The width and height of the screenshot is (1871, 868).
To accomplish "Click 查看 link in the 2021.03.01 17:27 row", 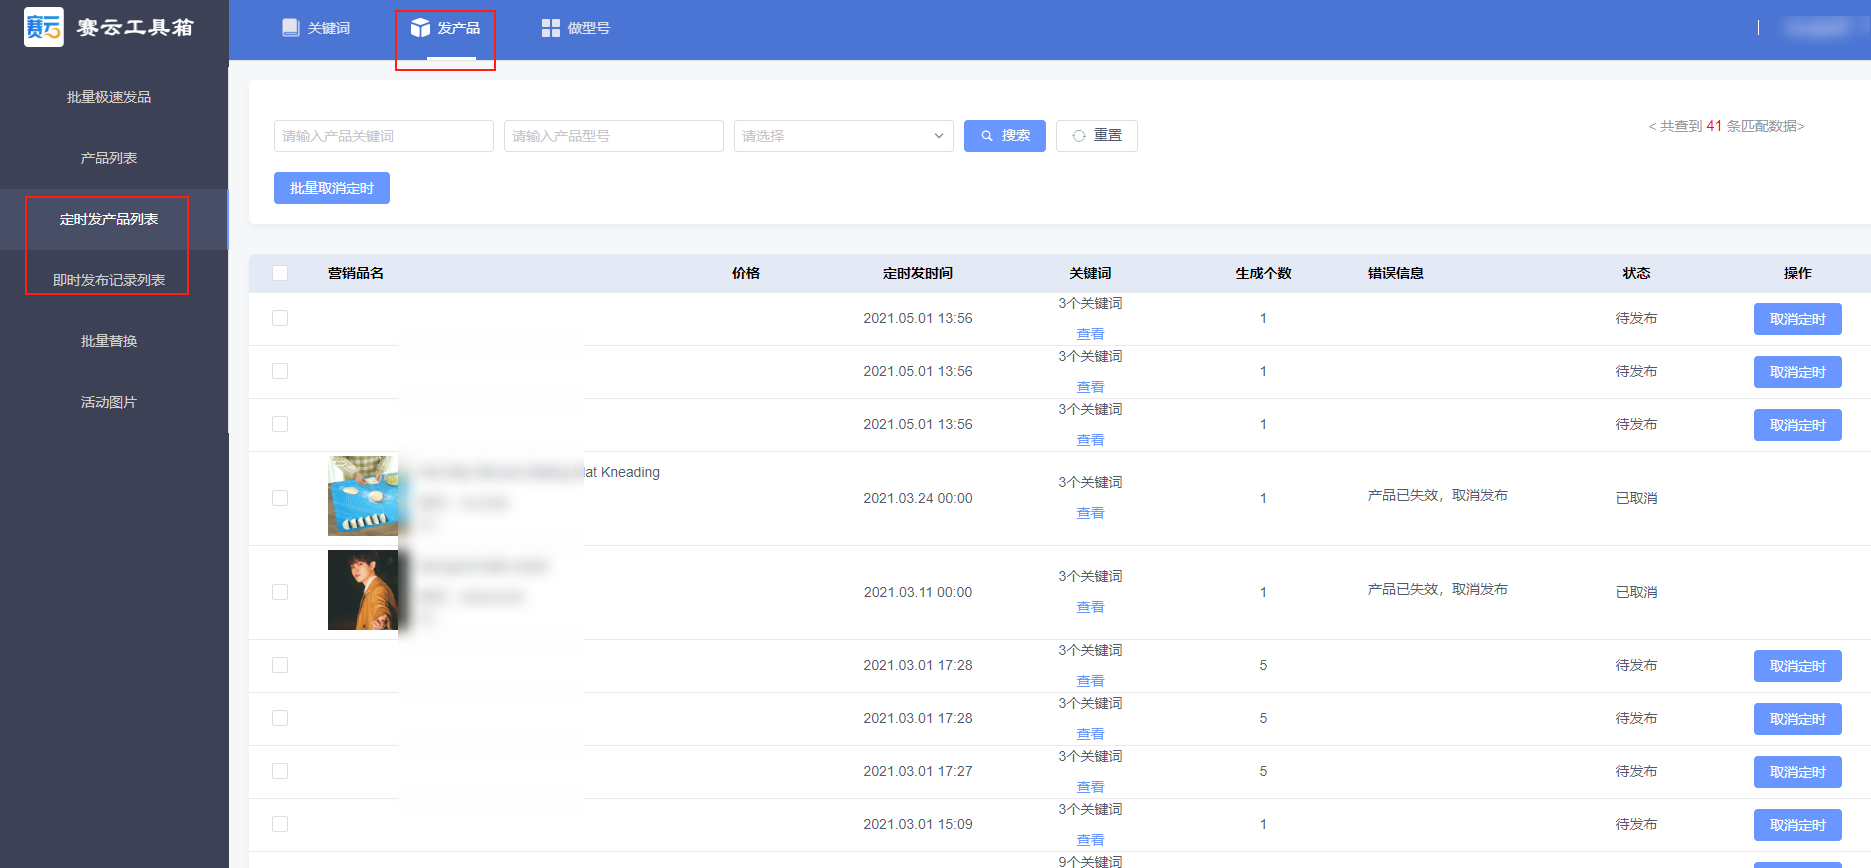I will pyautogui.click(x=1090, y=787).
